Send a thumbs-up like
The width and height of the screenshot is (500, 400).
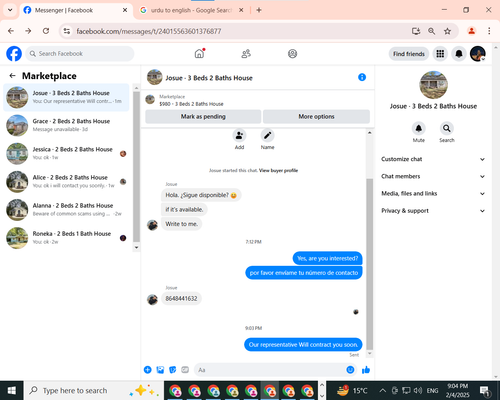tap(366, 370)
